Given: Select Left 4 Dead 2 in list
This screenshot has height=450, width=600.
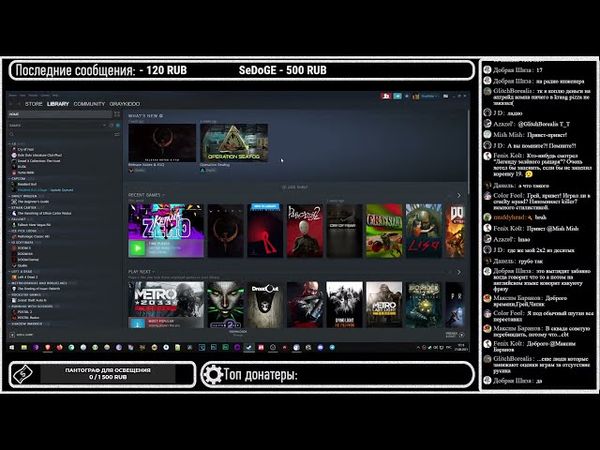Looking at the screenshot, I should (x=28, y=277).
